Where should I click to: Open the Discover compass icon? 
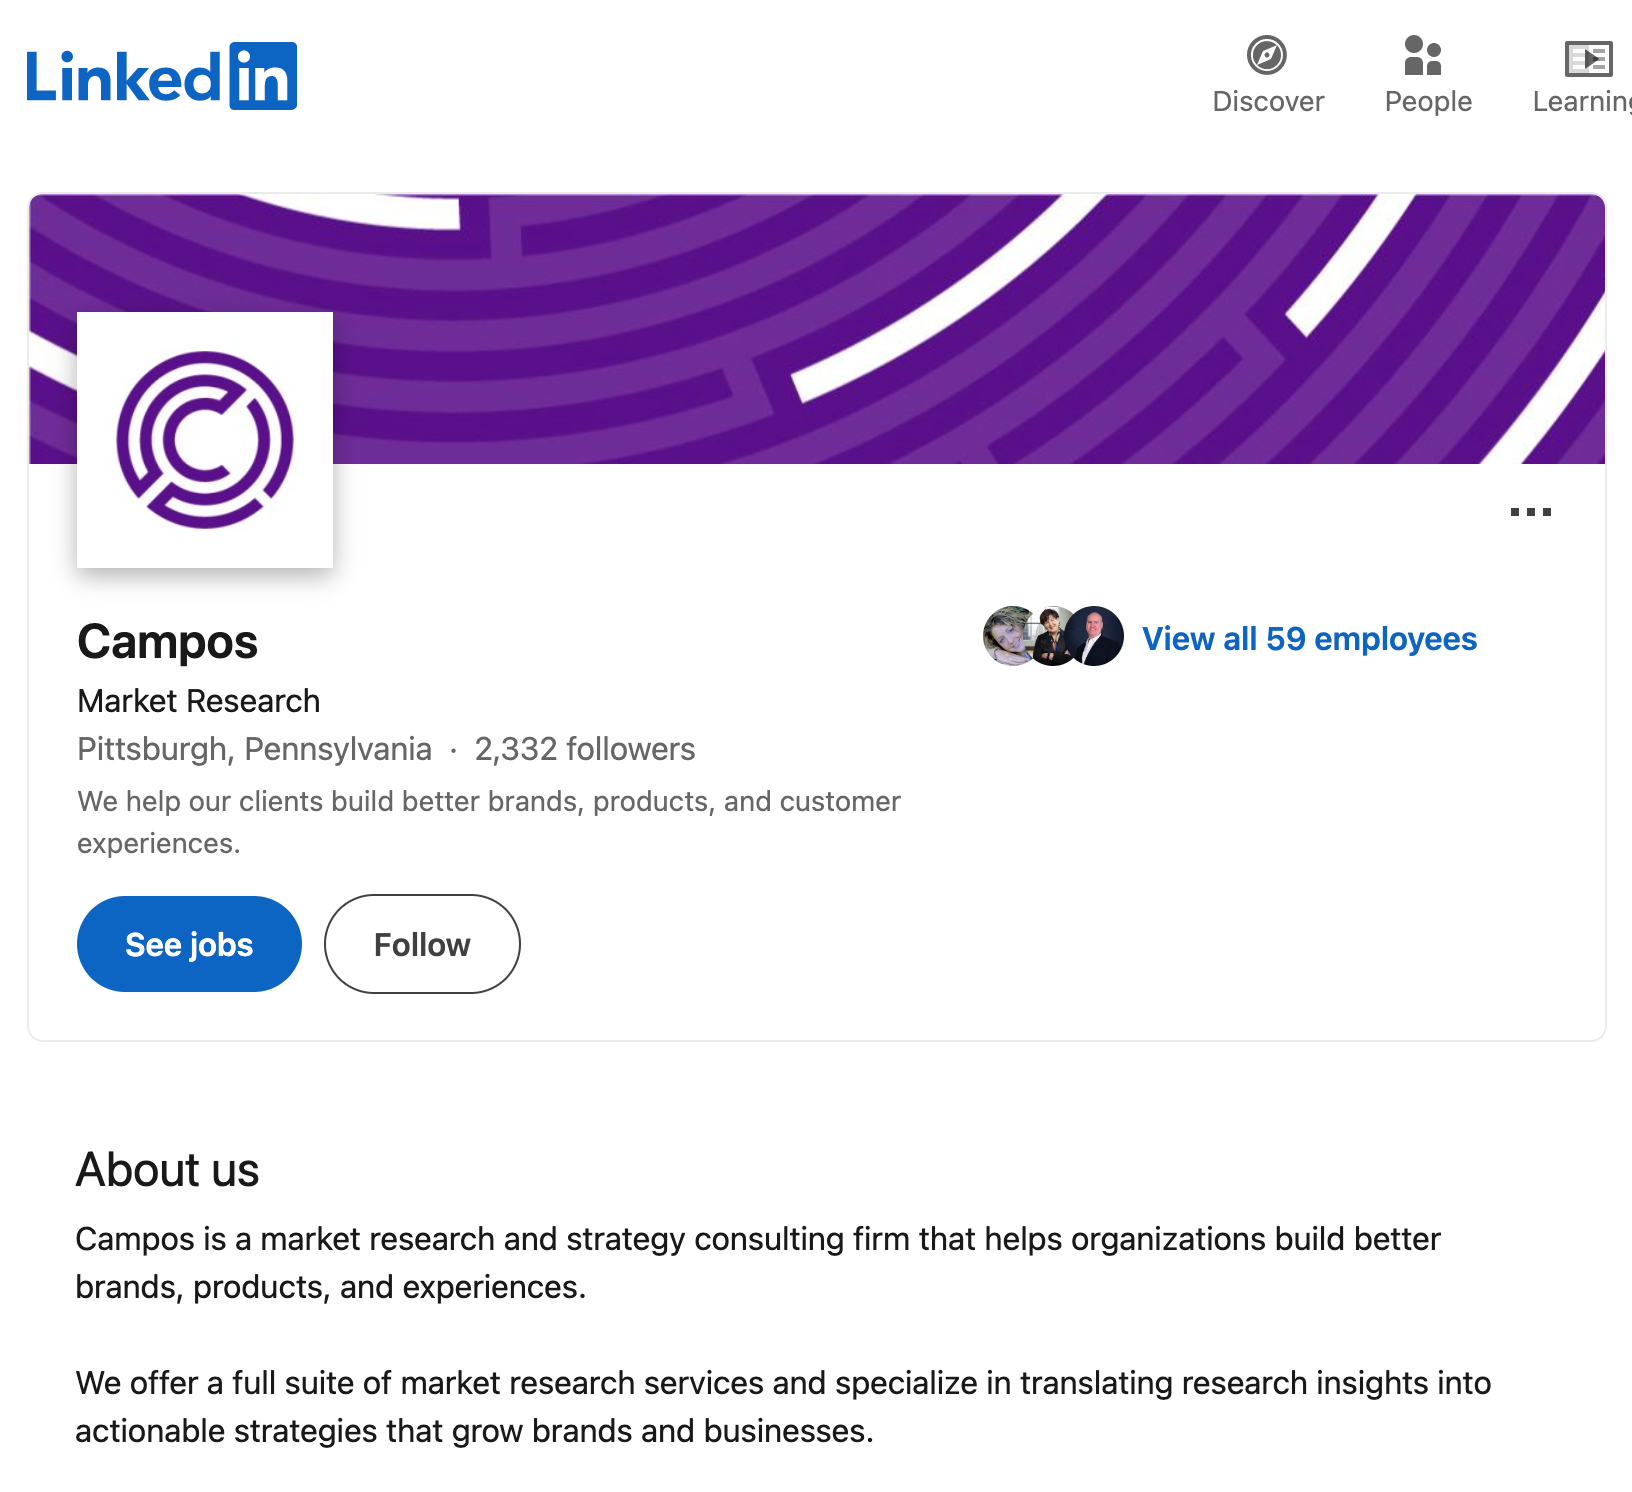pos(1267,55)
